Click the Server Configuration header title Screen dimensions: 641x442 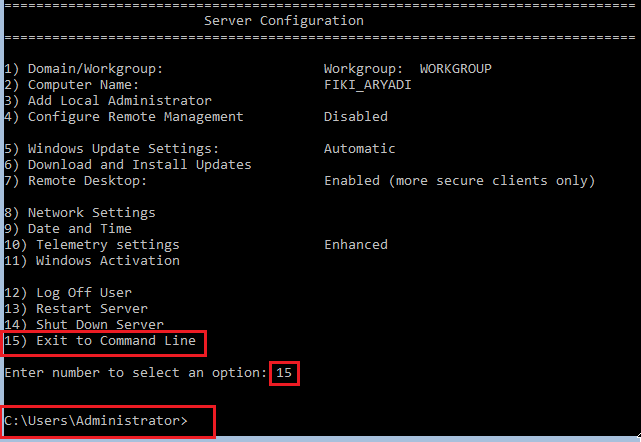point(283,20)
